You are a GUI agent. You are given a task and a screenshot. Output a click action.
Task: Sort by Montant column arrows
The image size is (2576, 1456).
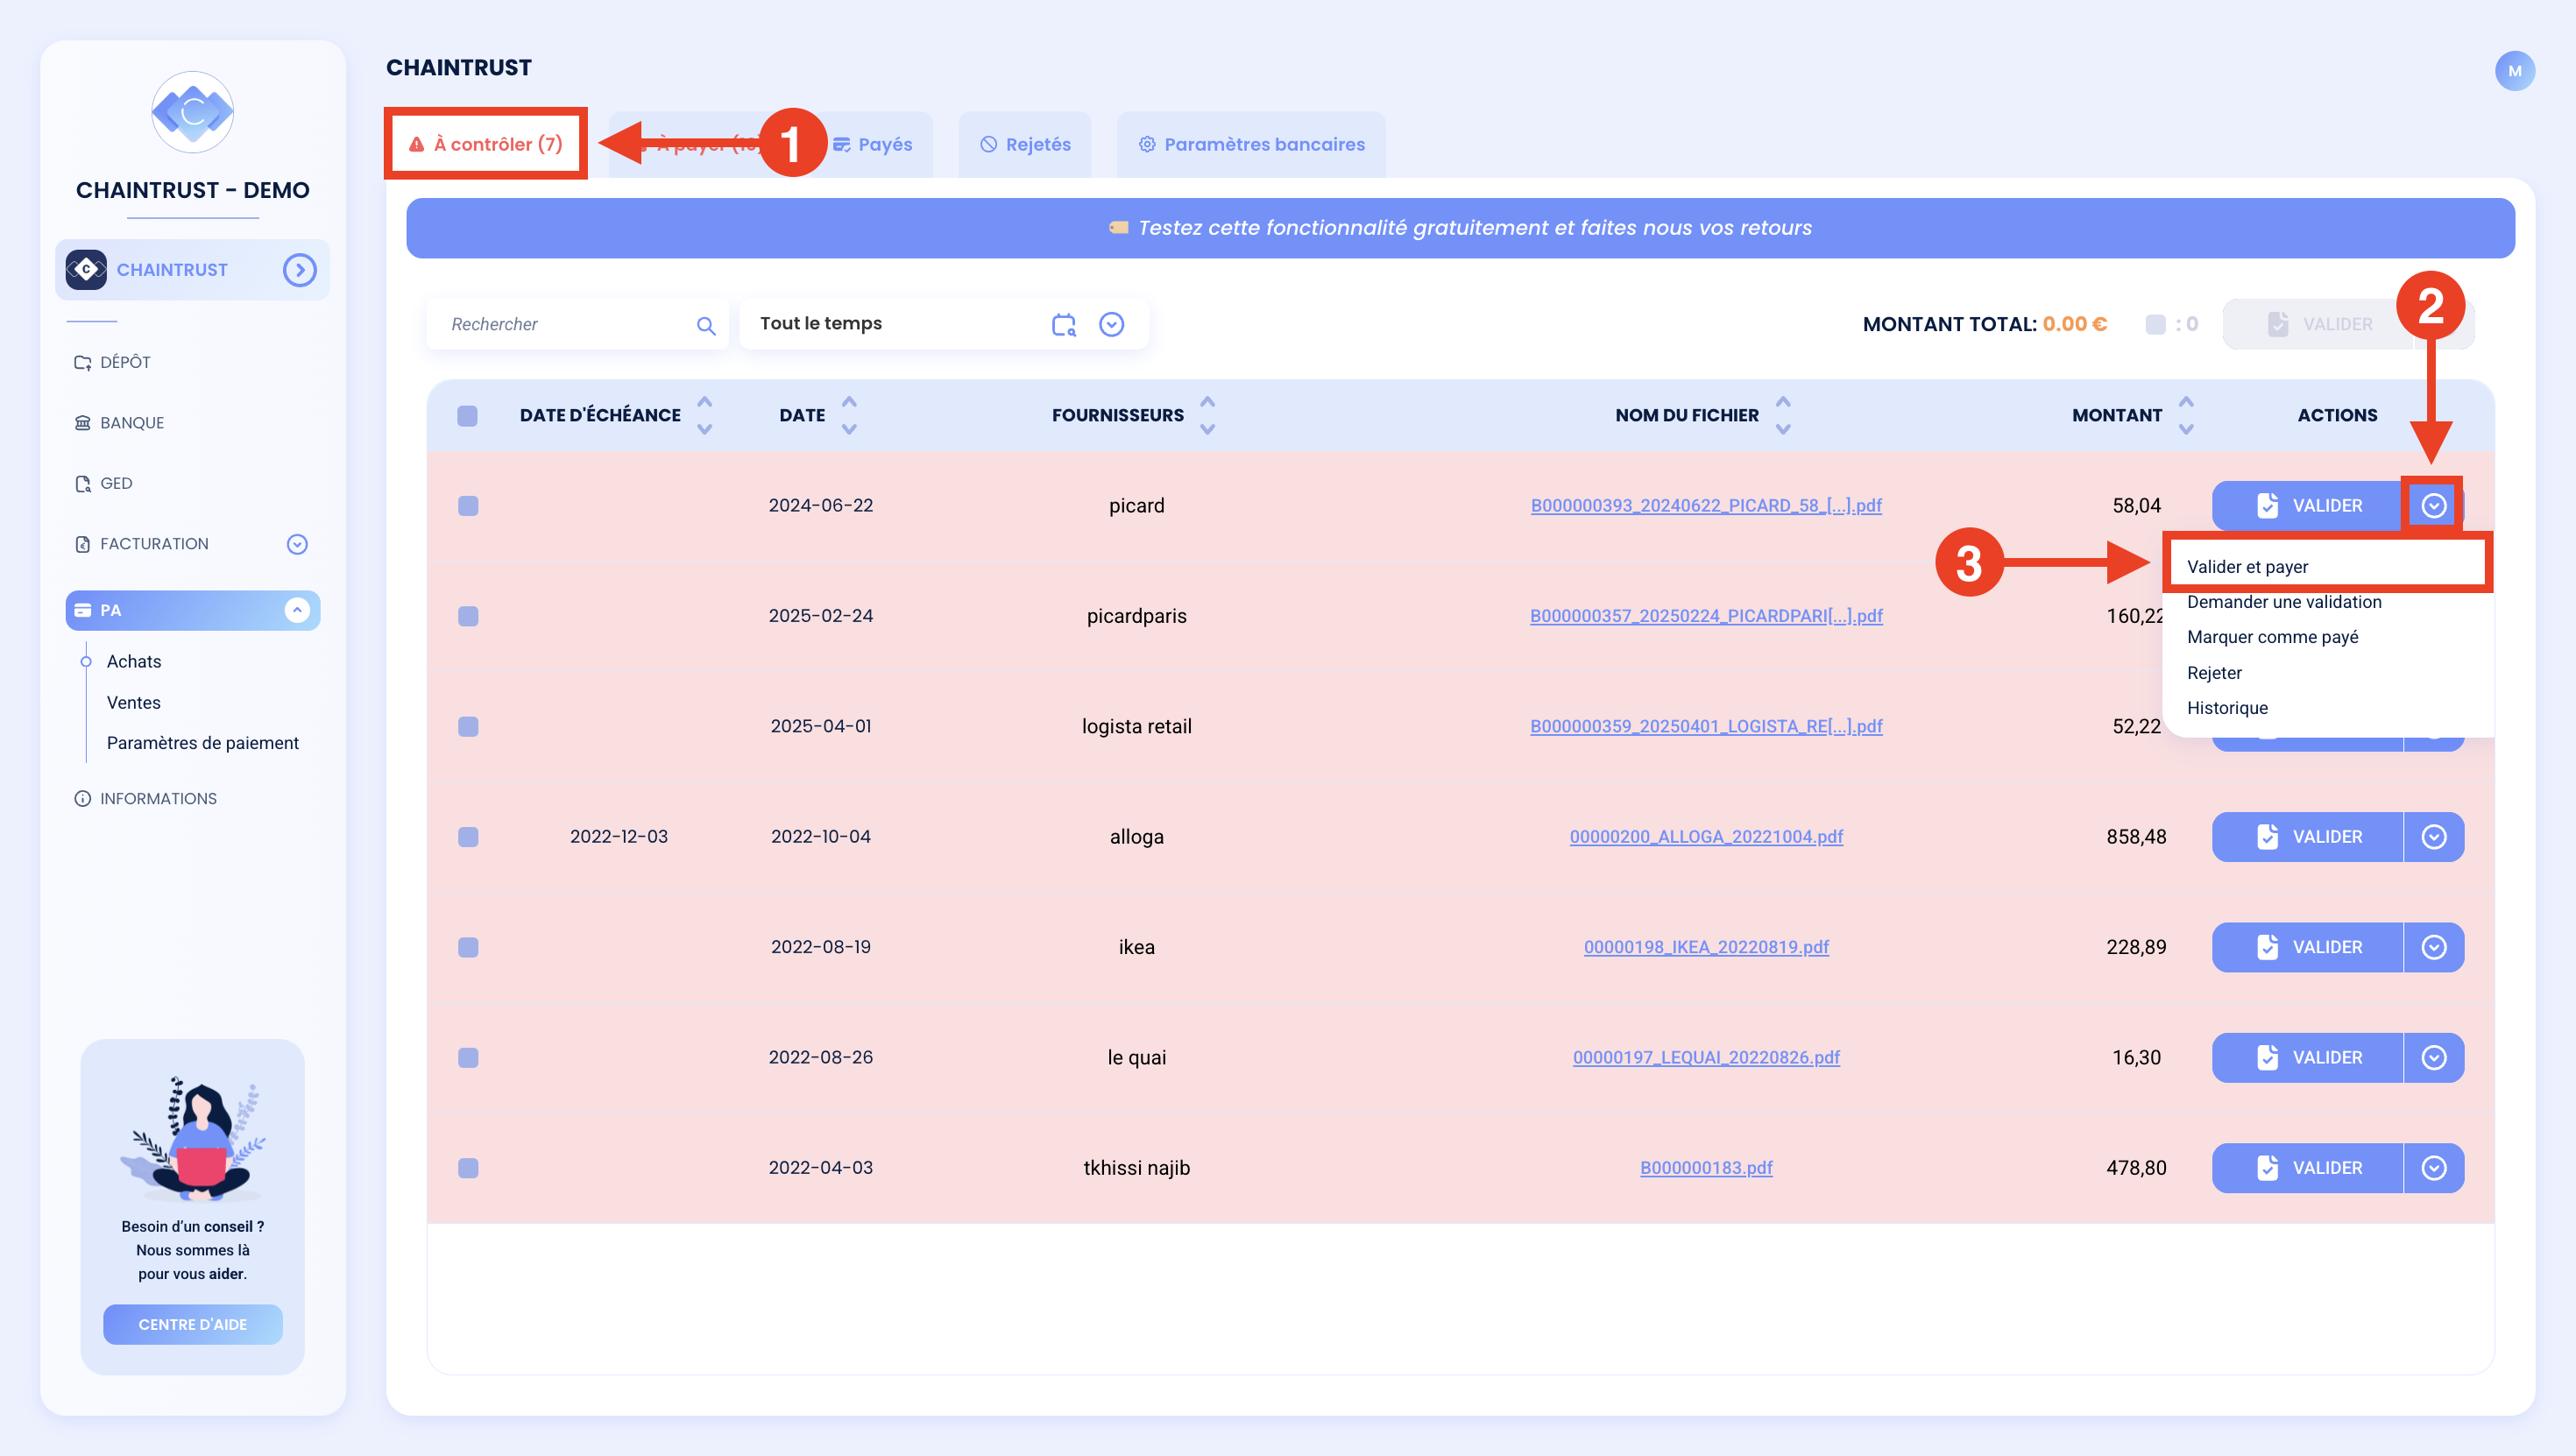(x=2186, y=415)
